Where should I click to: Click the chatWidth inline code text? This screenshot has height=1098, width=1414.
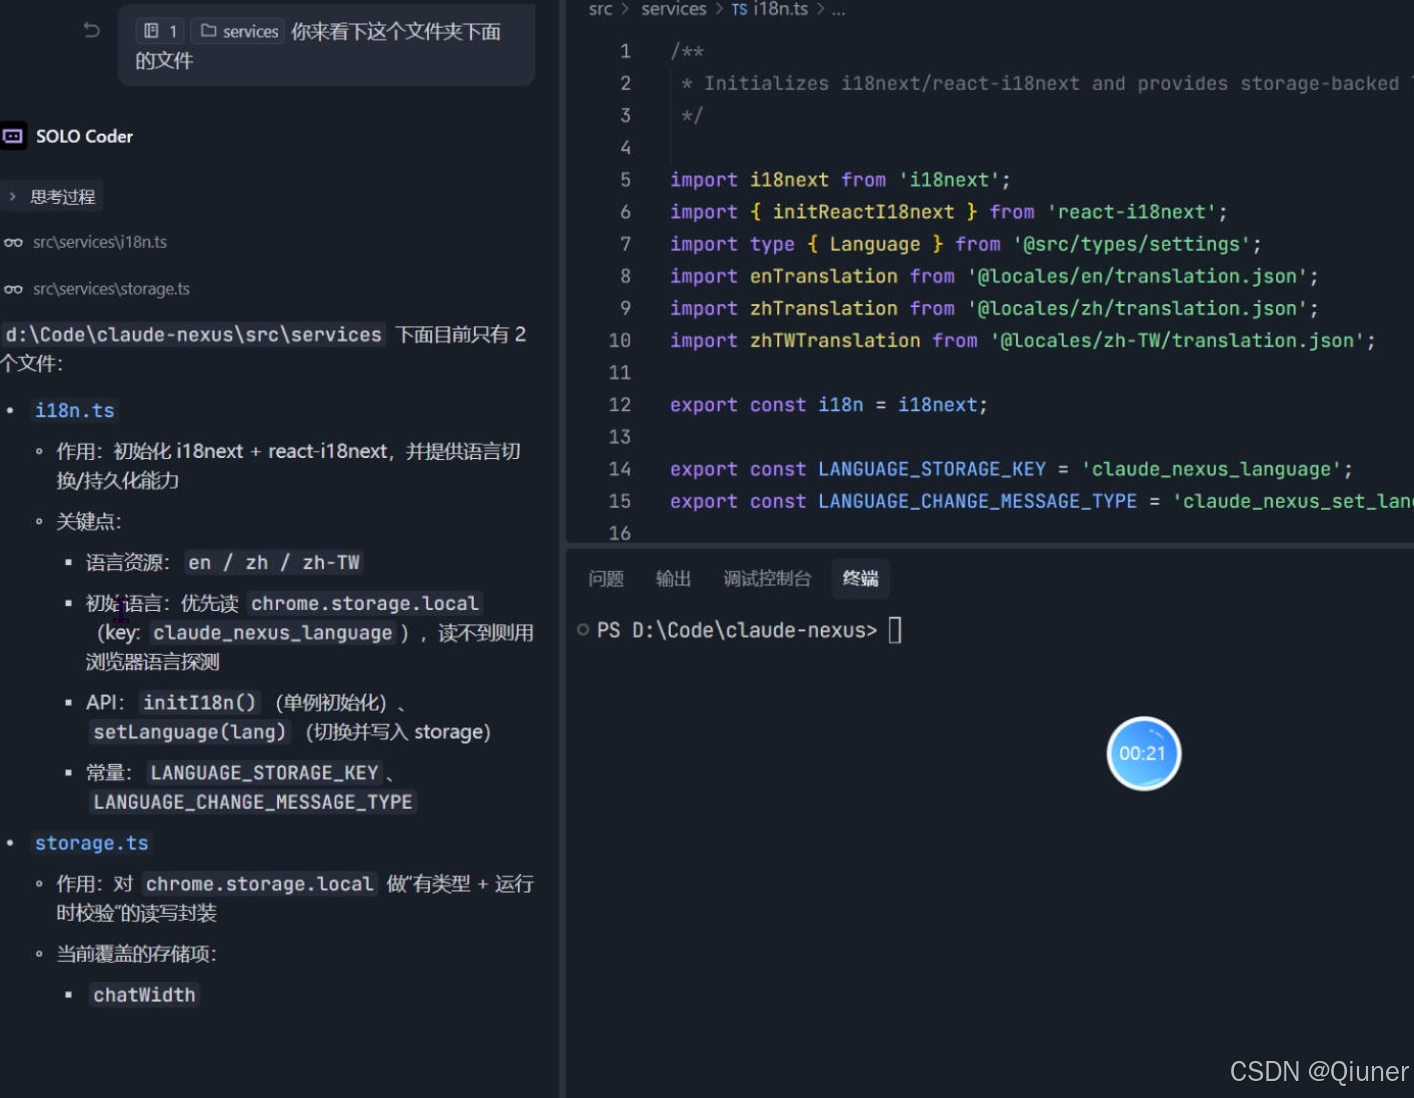click(x=144, y=995)
